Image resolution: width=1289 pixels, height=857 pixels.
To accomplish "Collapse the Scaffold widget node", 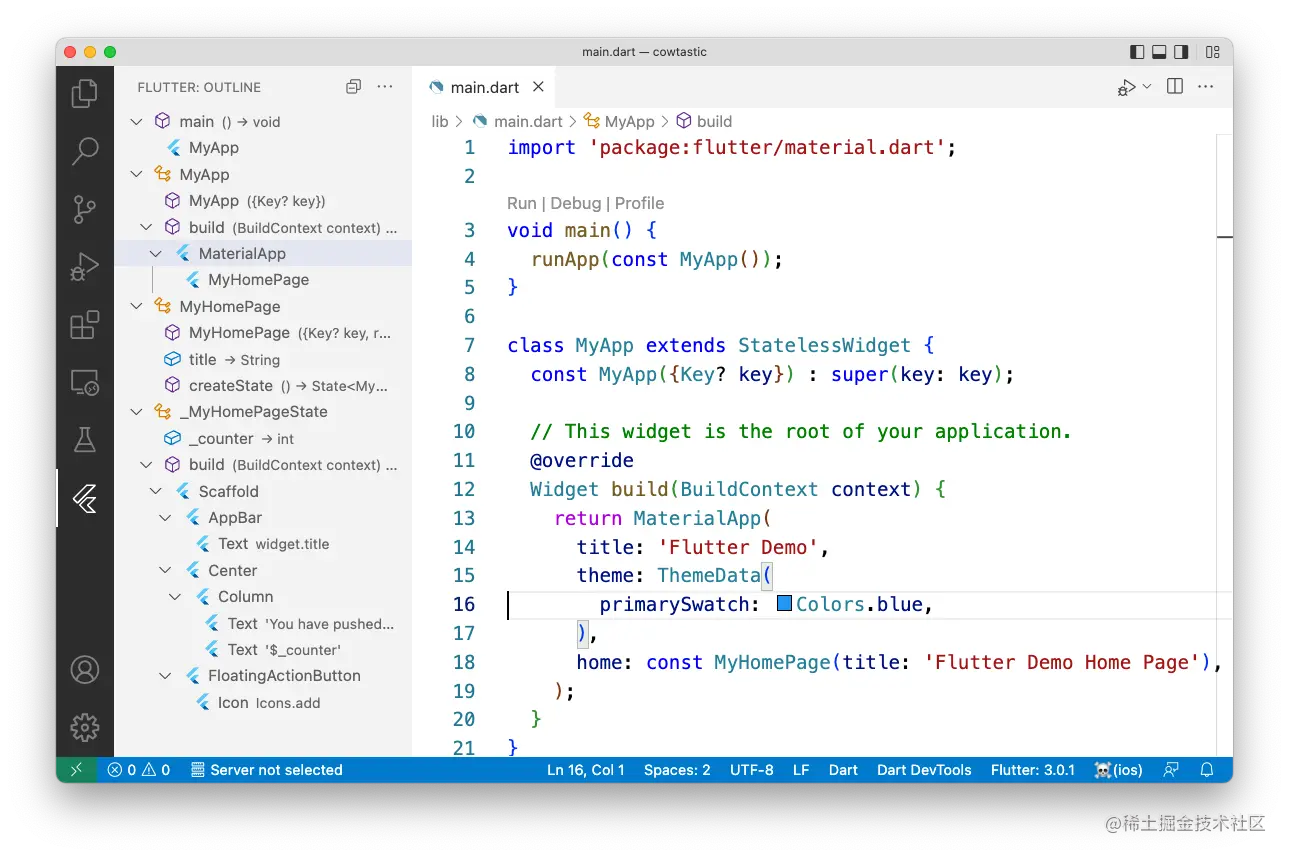I will coord(156,491).
